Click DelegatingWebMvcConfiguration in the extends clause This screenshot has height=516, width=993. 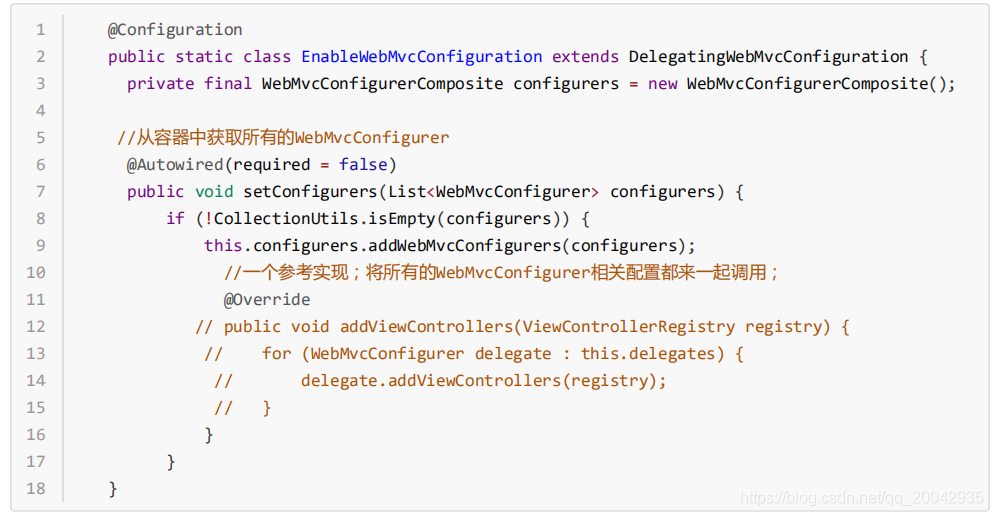pyautogui.click(x=768, y=56)
